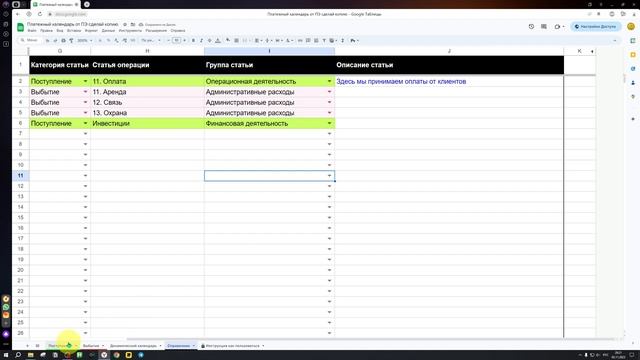Screen dimensions: 640x360
Task: Collapse the toolbar with the chevron
Action: pos(615,40)
